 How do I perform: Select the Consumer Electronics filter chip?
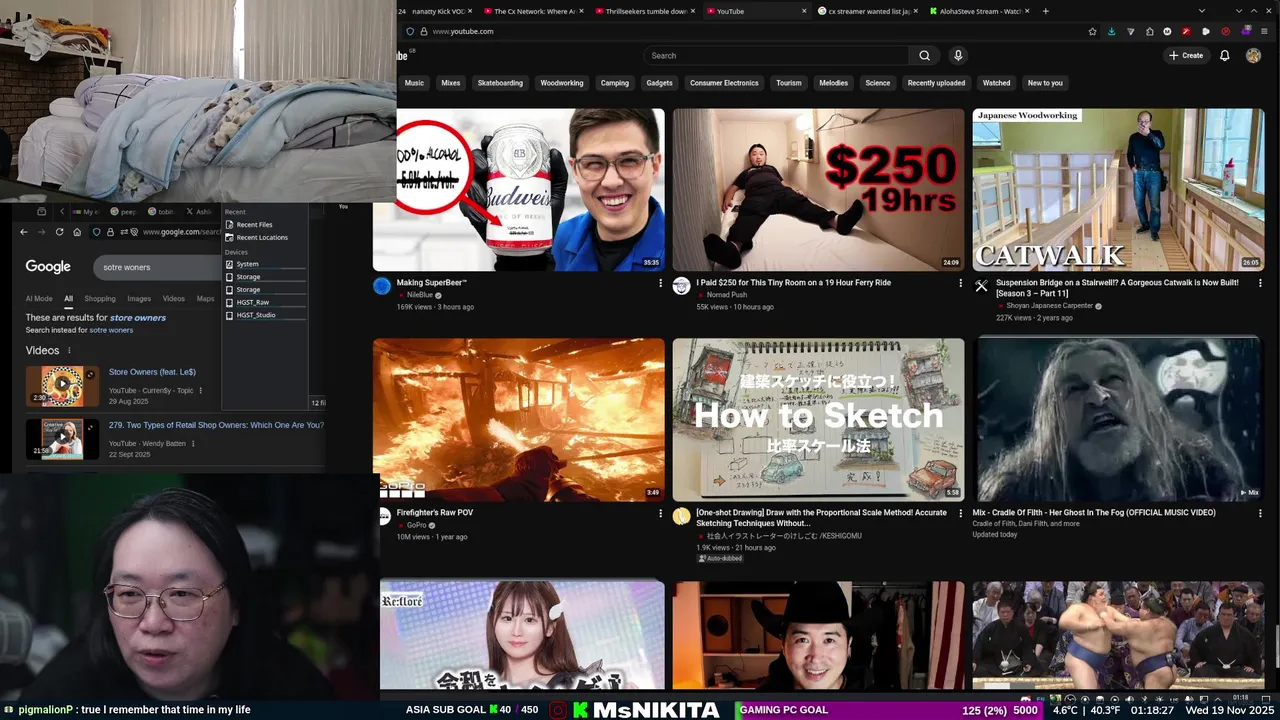(x=724, y=83)
